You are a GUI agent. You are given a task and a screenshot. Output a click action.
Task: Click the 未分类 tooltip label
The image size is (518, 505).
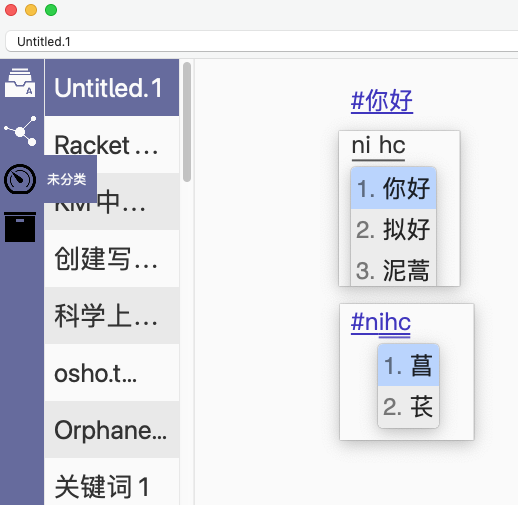pyautogui.click(x=67, y=179)
